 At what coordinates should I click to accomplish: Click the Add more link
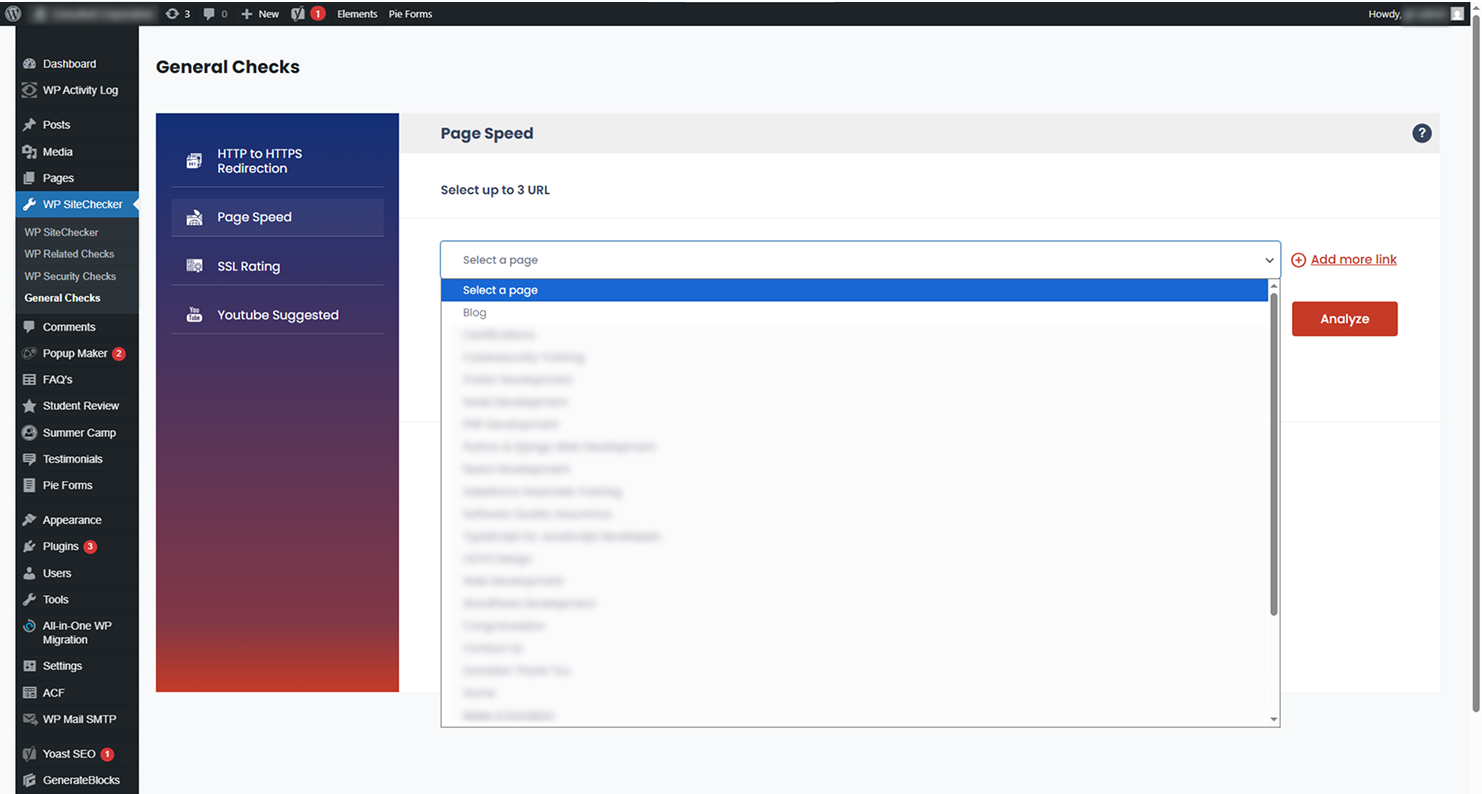point(1353,260)
